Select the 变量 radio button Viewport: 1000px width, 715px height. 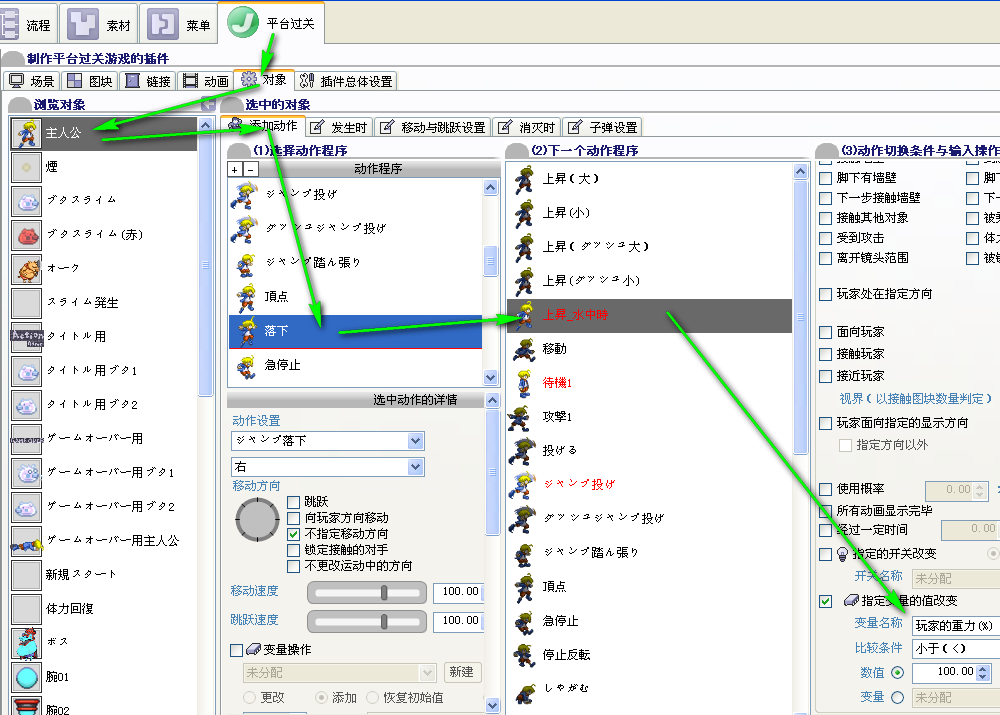click(x=897, y=698)
